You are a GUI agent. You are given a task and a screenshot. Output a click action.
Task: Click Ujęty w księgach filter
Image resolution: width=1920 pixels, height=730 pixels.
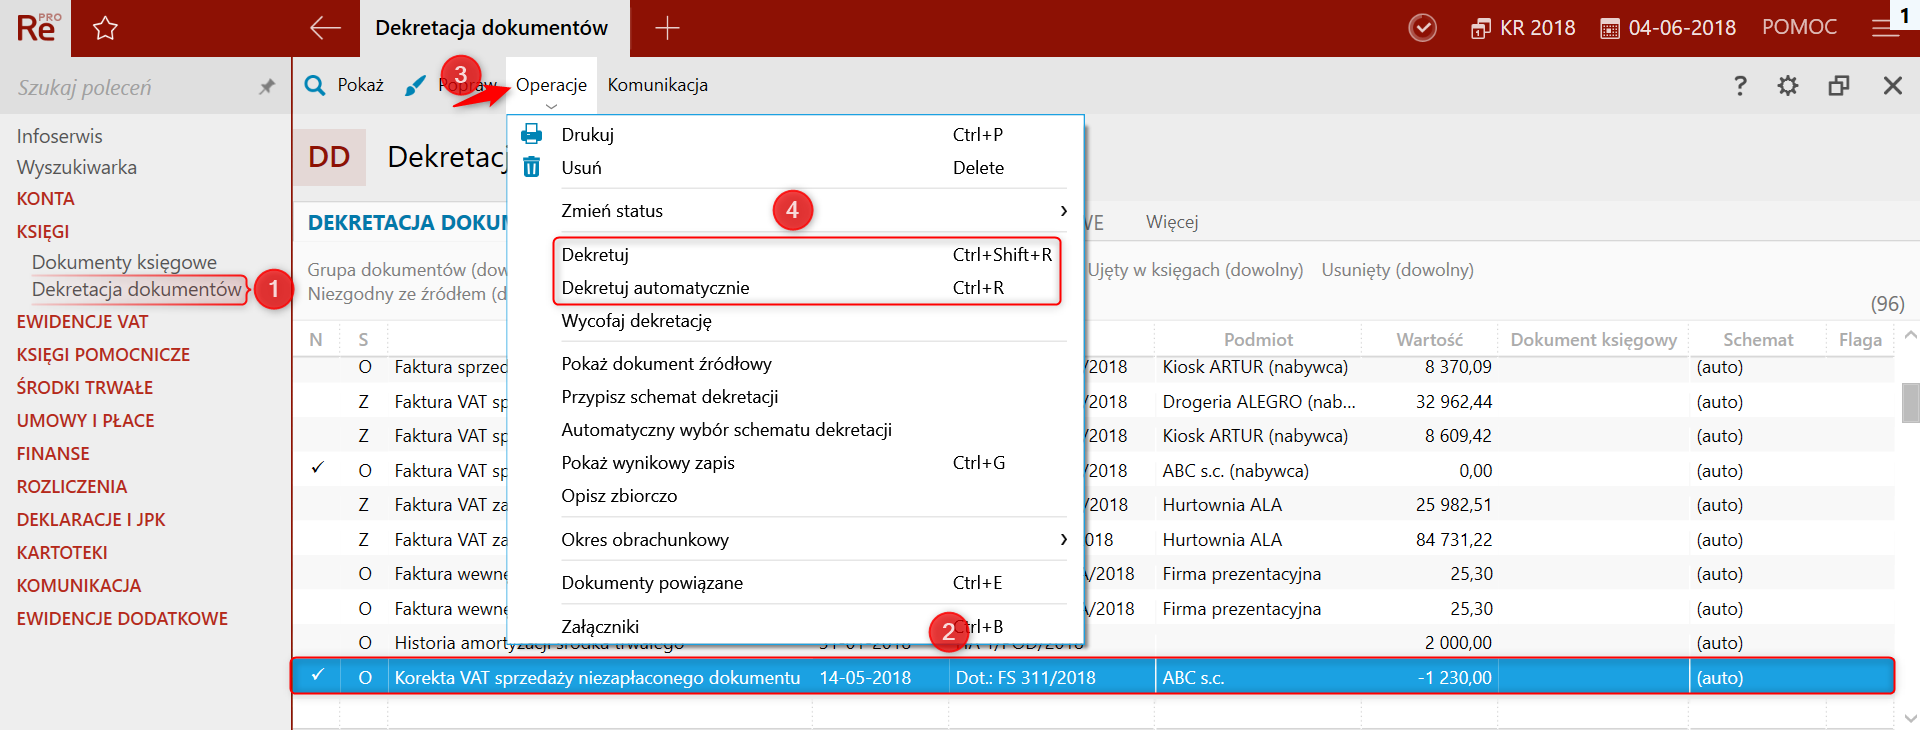pos(1195,269)
